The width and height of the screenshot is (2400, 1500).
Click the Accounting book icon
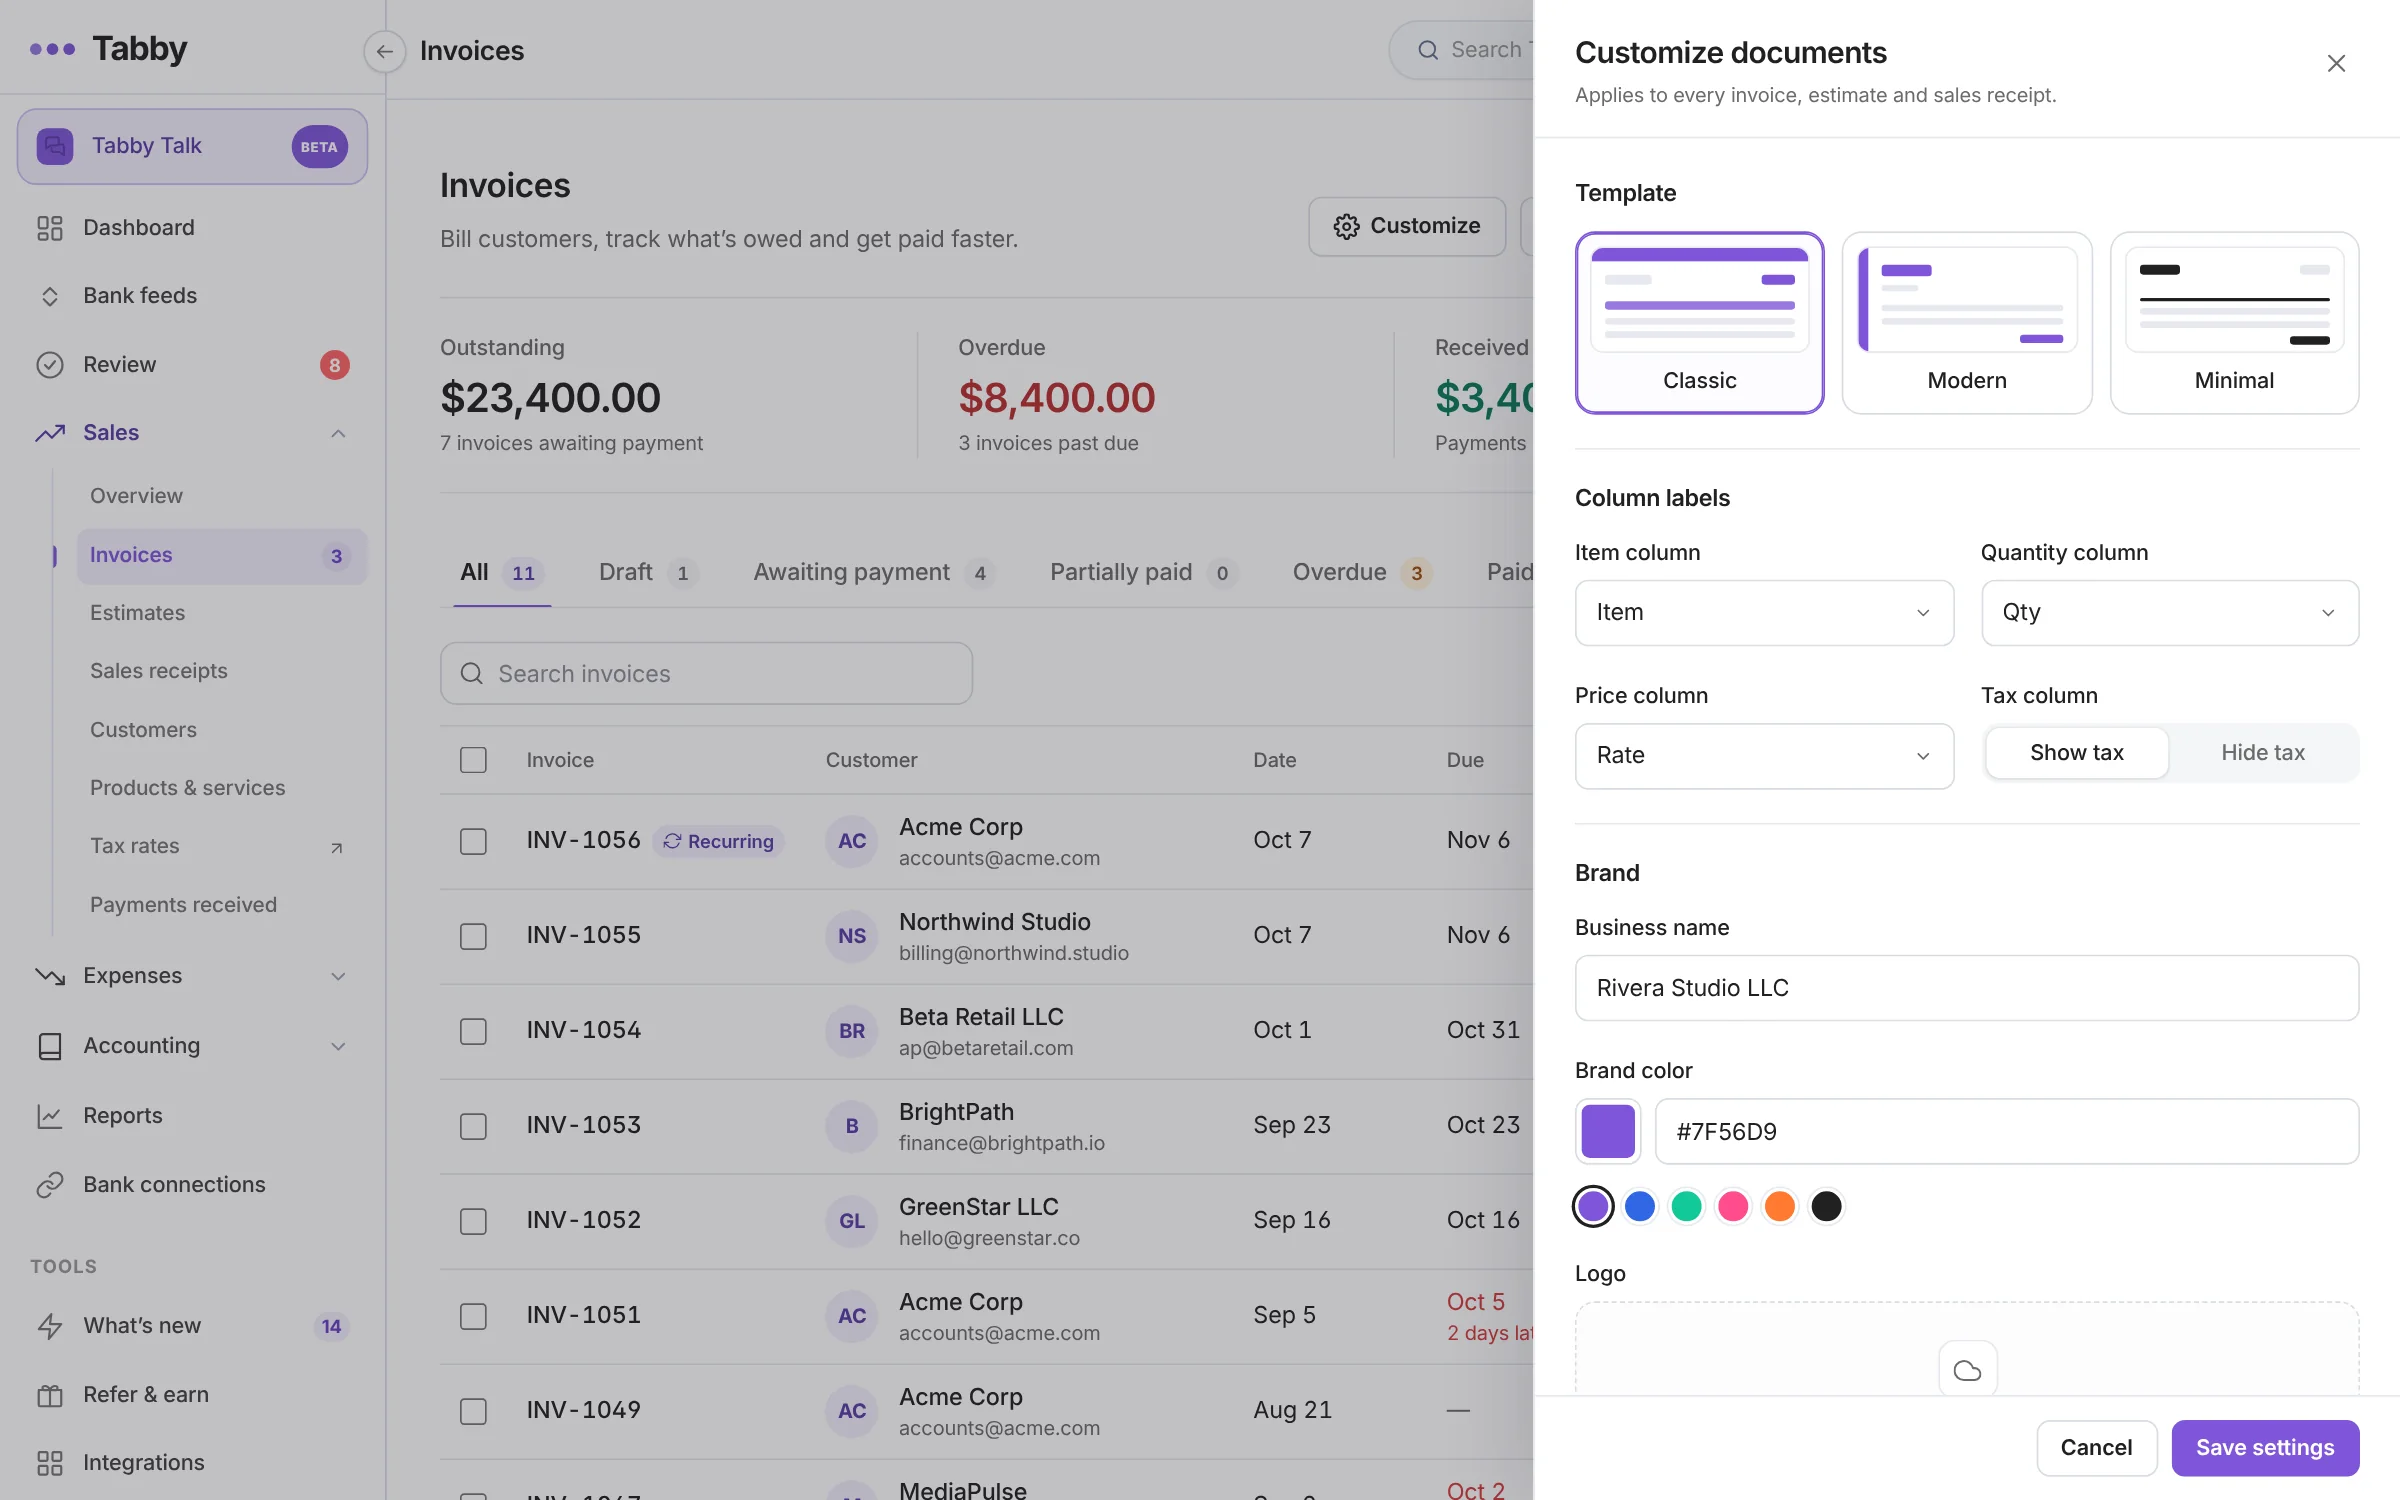(49, 1046)
